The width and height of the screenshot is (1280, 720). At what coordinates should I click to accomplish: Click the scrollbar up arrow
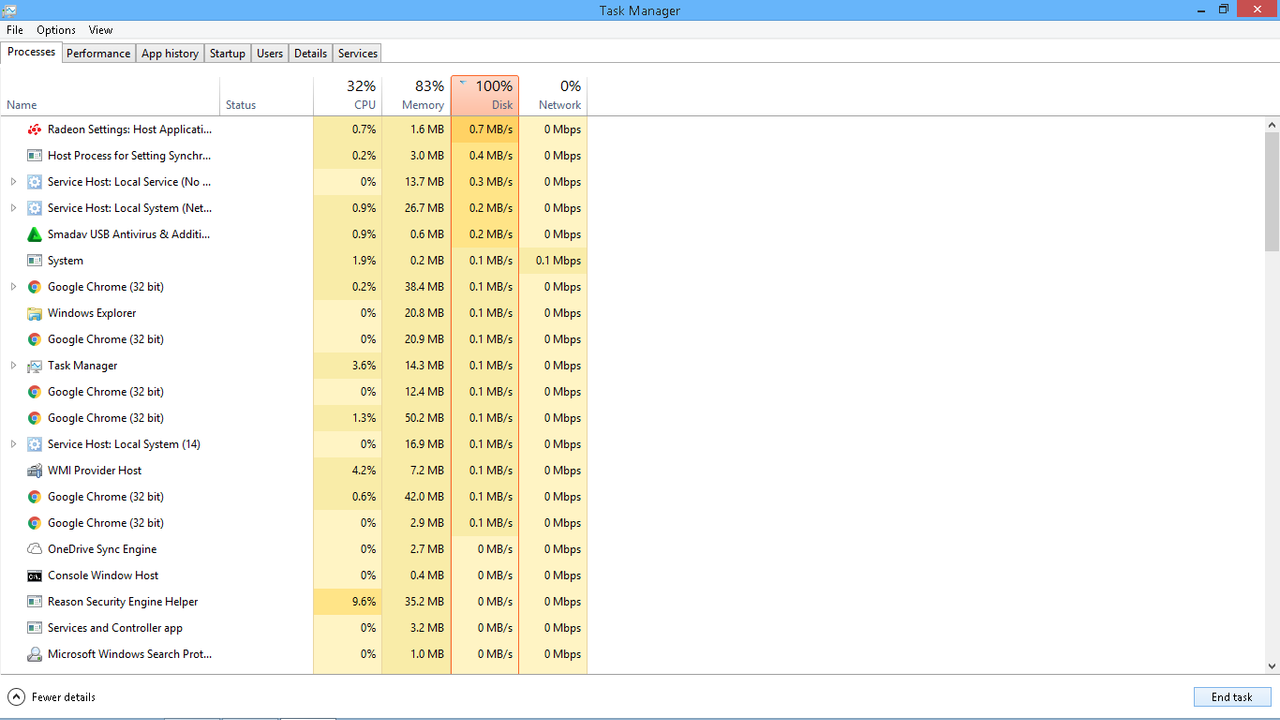tap(1272, 125)
